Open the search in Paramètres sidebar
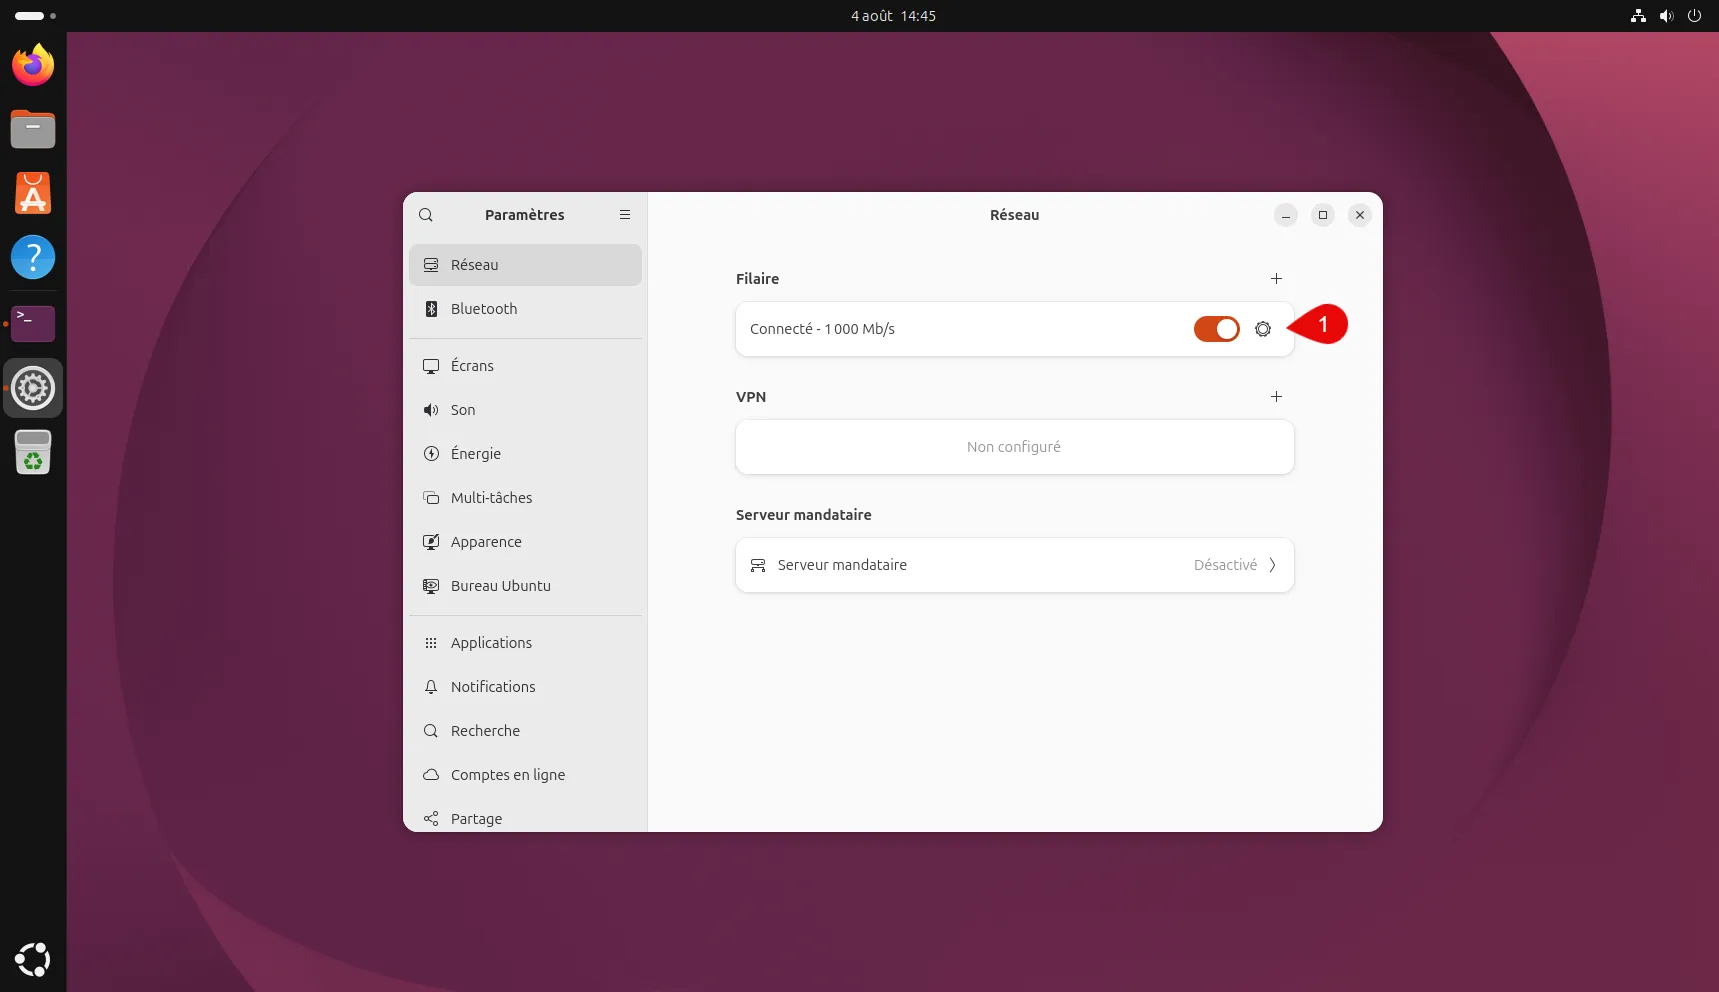 coord(426,215)
